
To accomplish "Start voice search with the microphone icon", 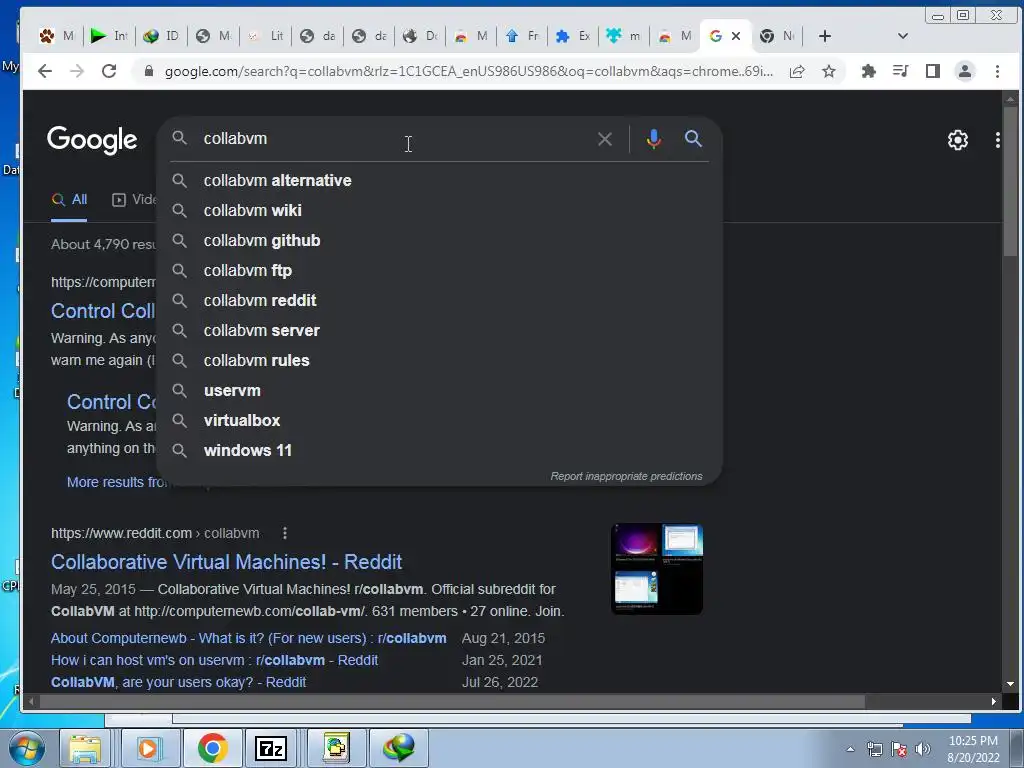I will point(654,138).
